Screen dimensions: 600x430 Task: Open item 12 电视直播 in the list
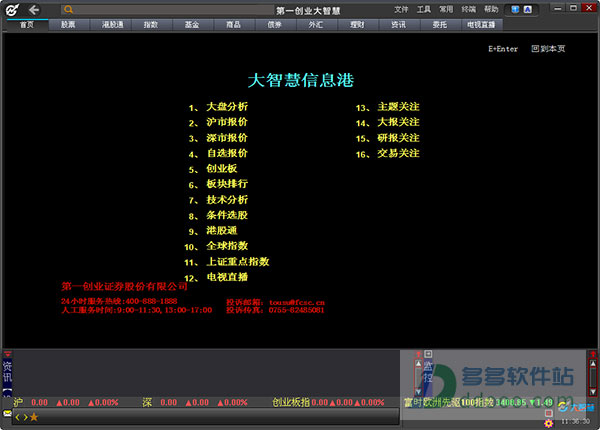point(216,277)
